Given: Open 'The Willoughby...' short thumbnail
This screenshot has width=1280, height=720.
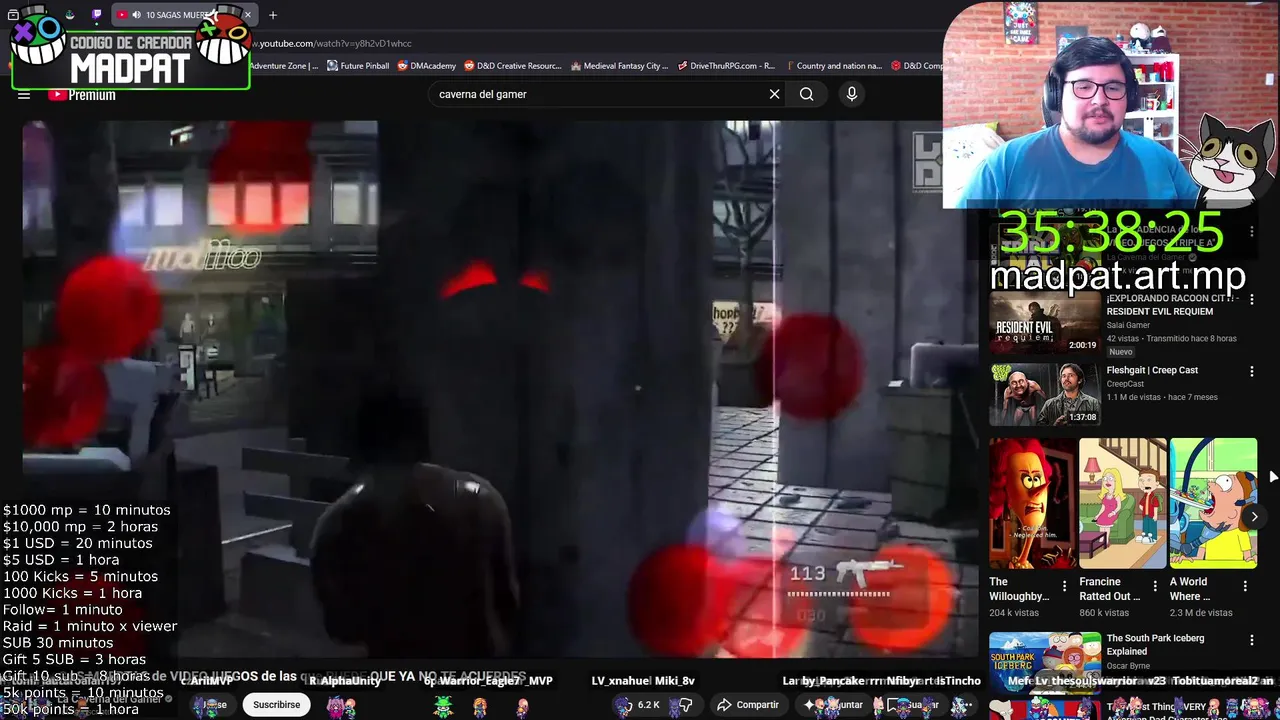Looking at the screenshot, I should point(1033,503).
